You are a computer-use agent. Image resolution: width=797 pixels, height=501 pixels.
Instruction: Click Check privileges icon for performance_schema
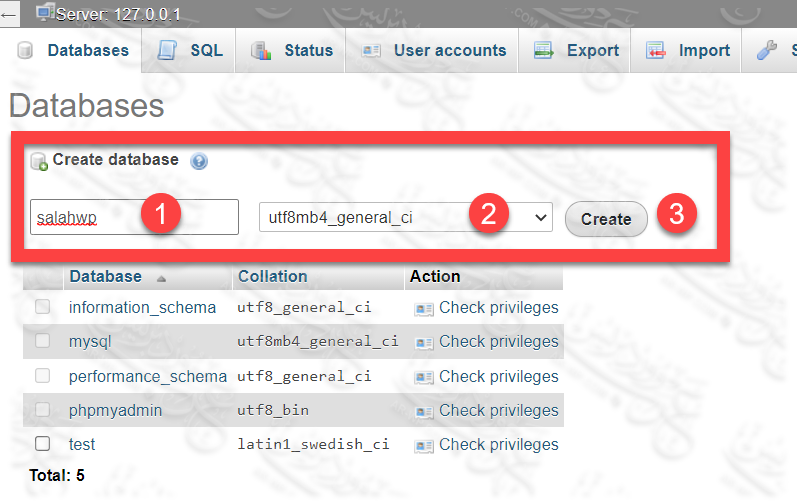pyautogui.click(x=424, y=377)
